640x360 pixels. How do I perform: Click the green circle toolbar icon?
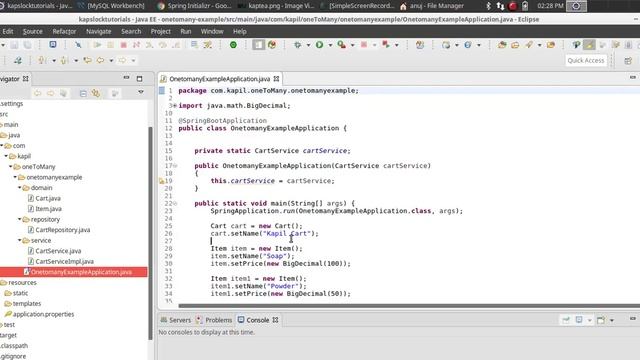coord(233,45)
